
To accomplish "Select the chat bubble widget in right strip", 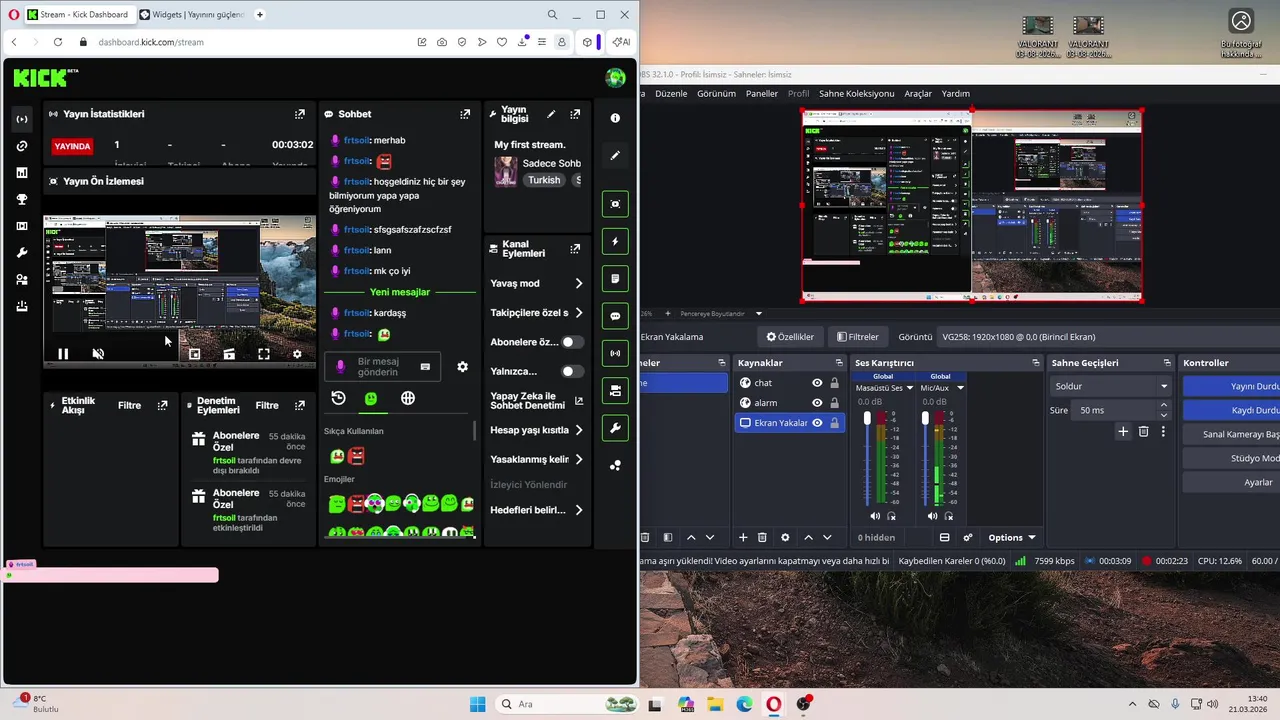I will click(615, 316).
